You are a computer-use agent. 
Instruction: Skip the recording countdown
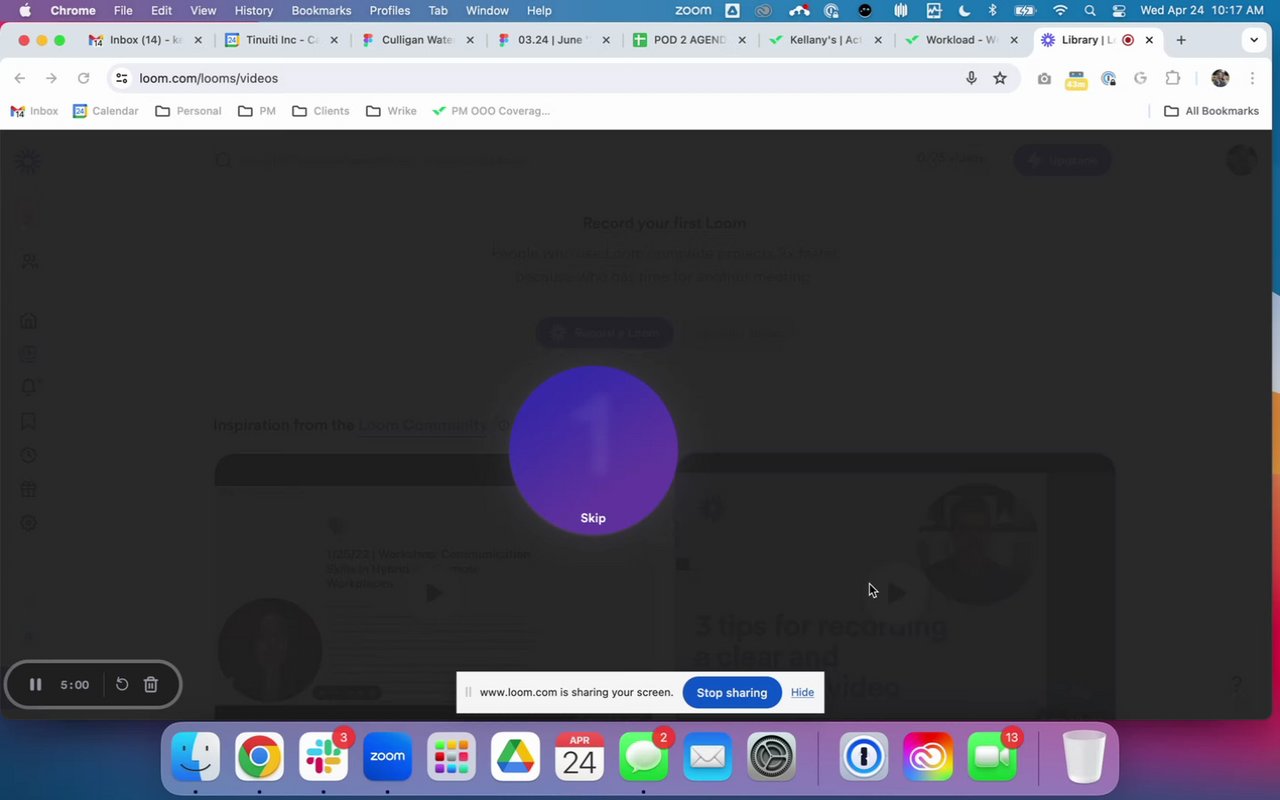coord(593,518)
